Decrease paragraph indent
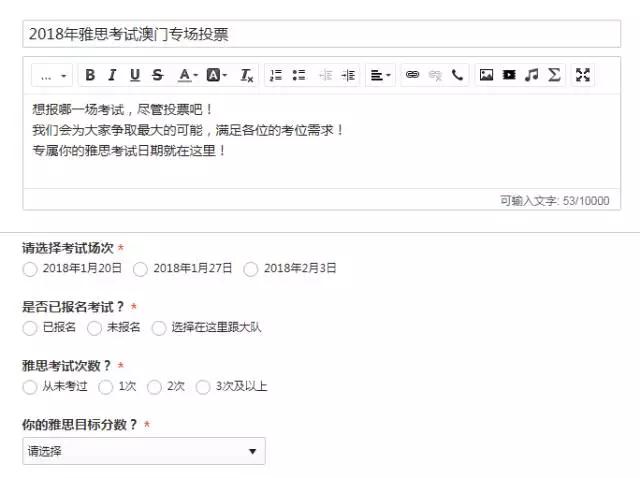Screen dimensions: 640x478 click(325, 75)
